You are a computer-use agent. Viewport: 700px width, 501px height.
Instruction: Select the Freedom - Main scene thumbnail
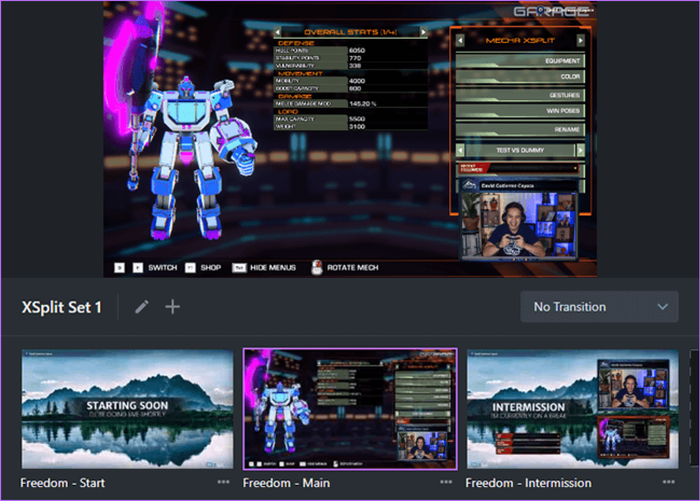click(350, 409)
